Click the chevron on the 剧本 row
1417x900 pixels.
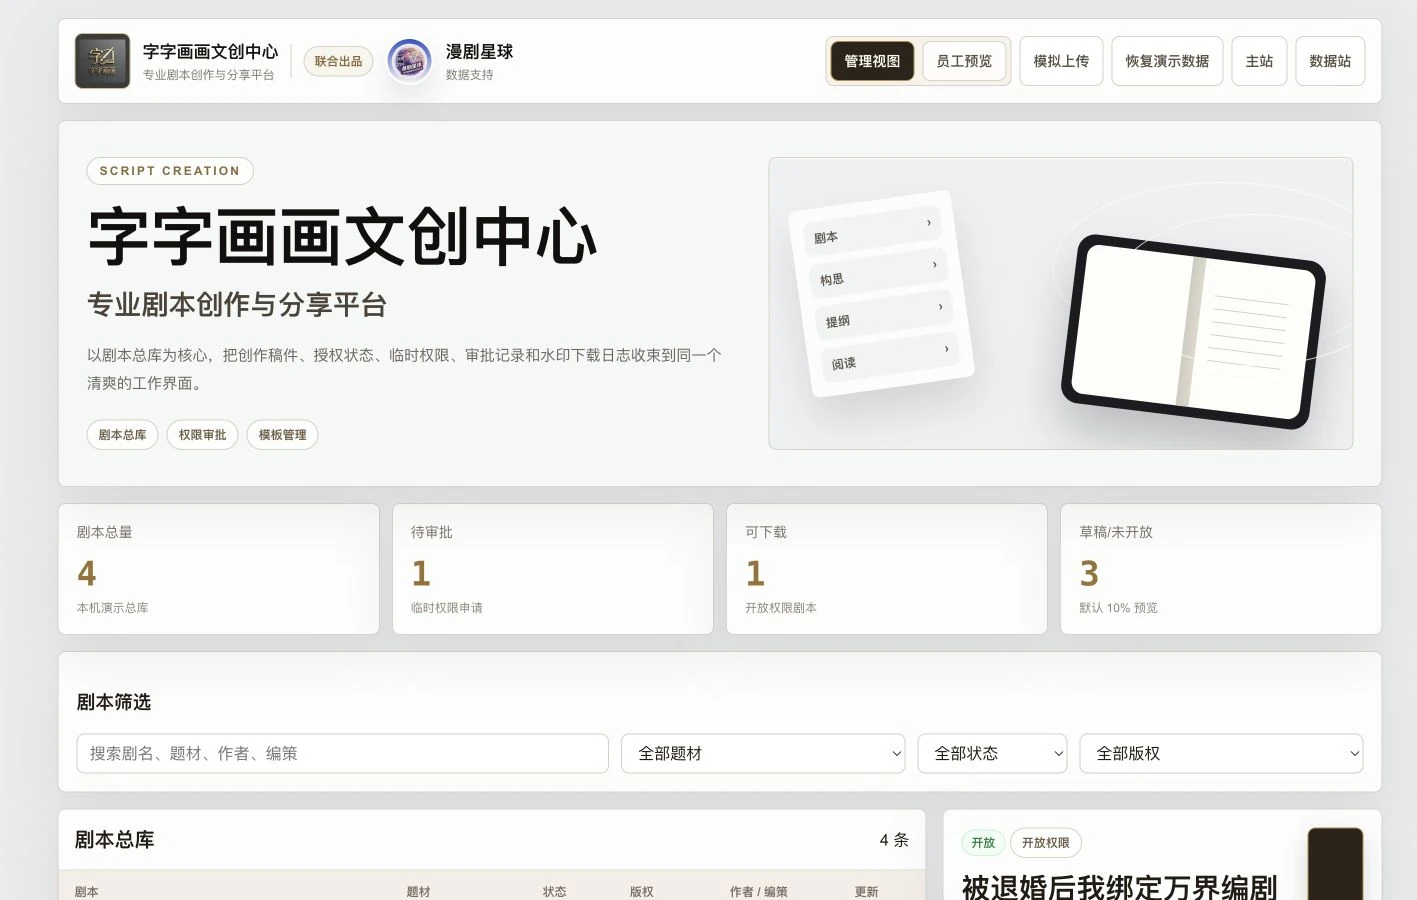click(x=929, y=223)
